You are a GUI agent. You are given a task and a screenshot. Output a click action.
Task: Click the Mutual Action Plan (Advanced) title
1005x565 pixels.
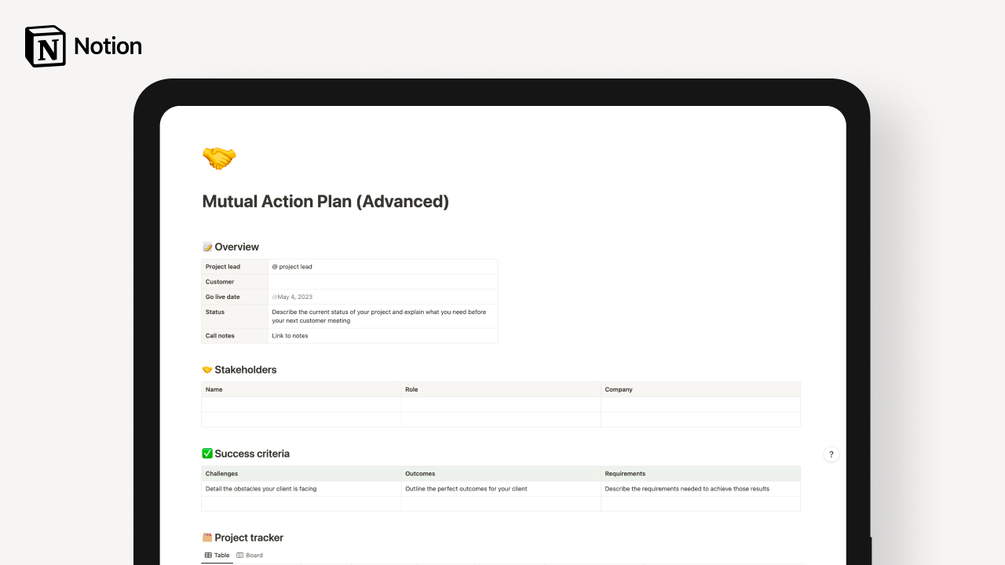[x=326, y=201]
